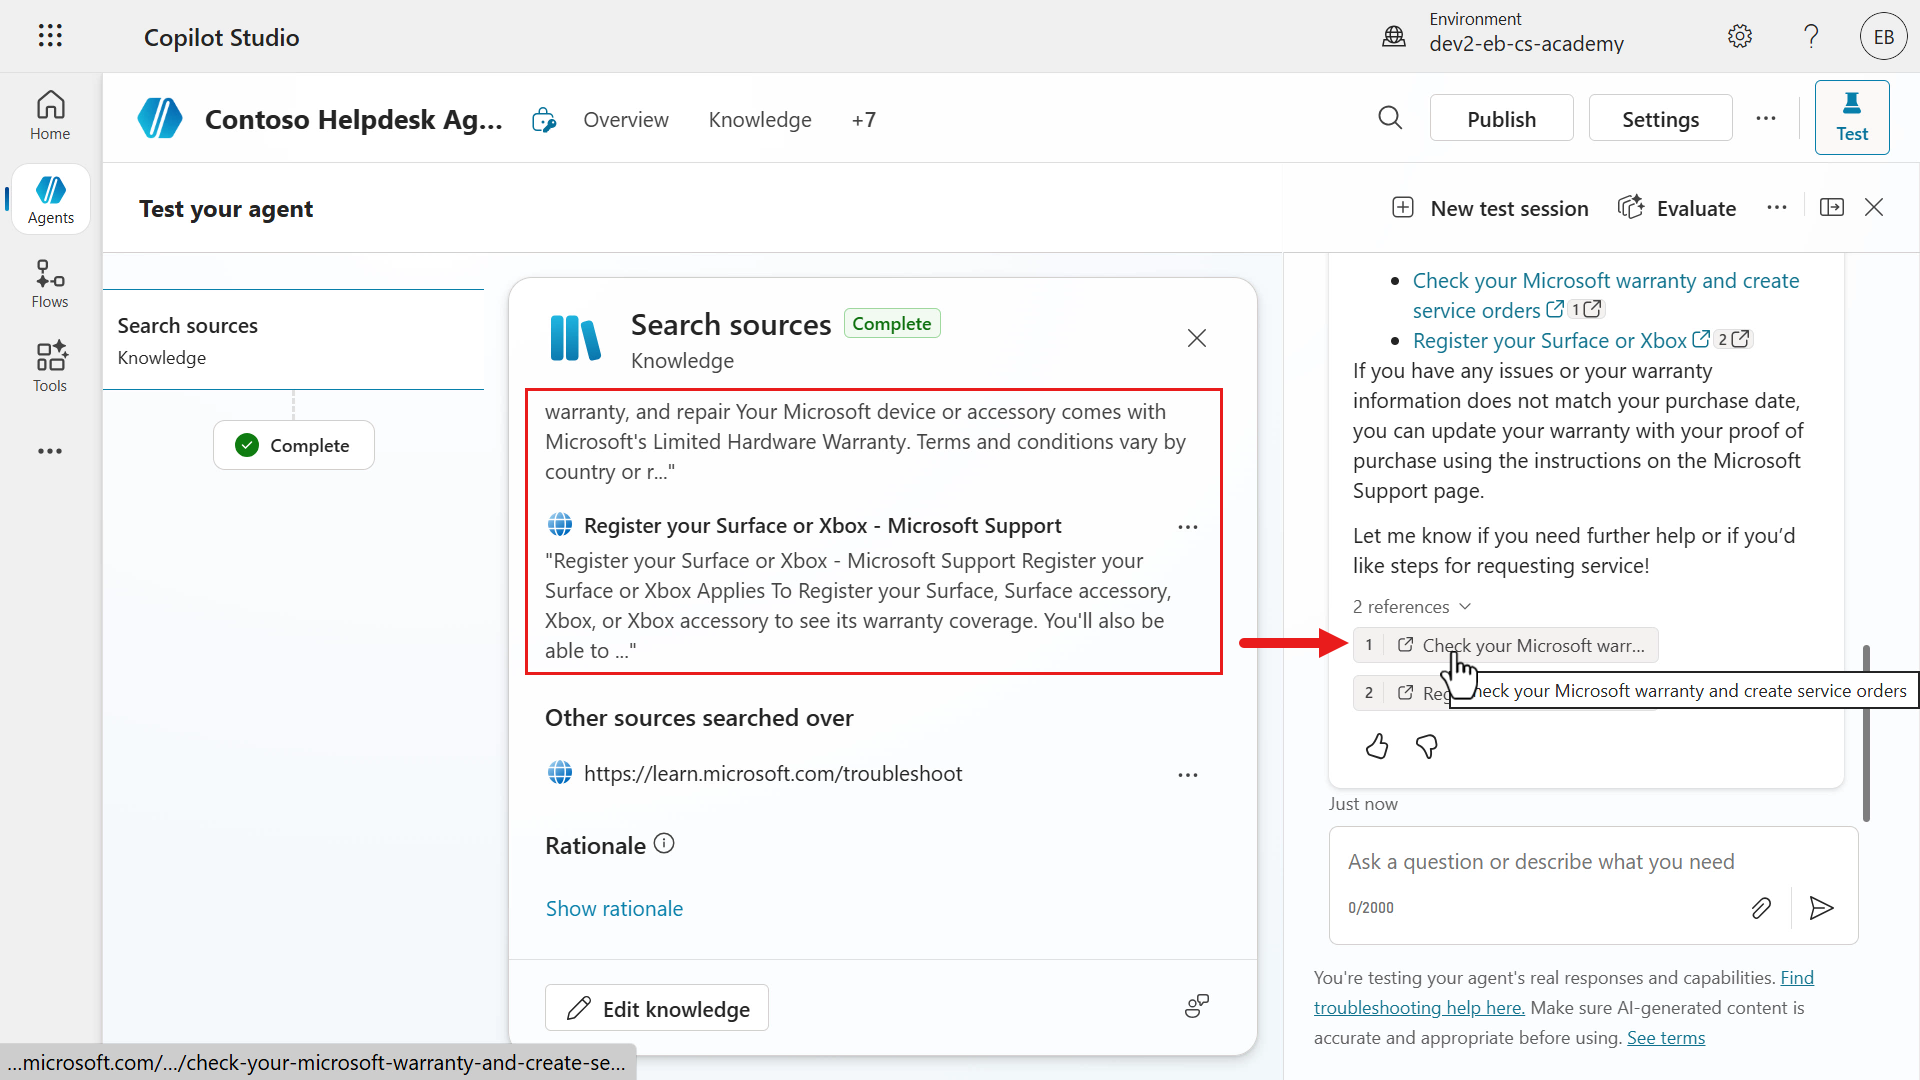Expand the +7 more tabs menu
Image resolution: width=1920 pixels, height=1080 pixels.
(864, 120)
